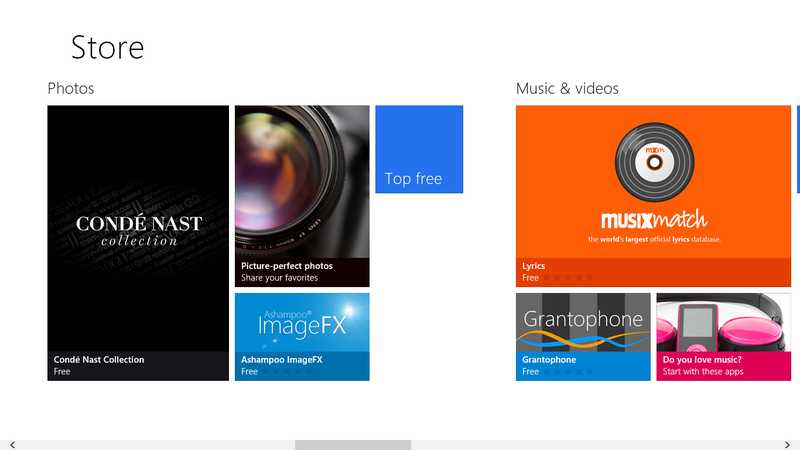This screenshot has width=800, height=450.
Task: Open the Do you love music tile
Action: click(x=723, y=337)
